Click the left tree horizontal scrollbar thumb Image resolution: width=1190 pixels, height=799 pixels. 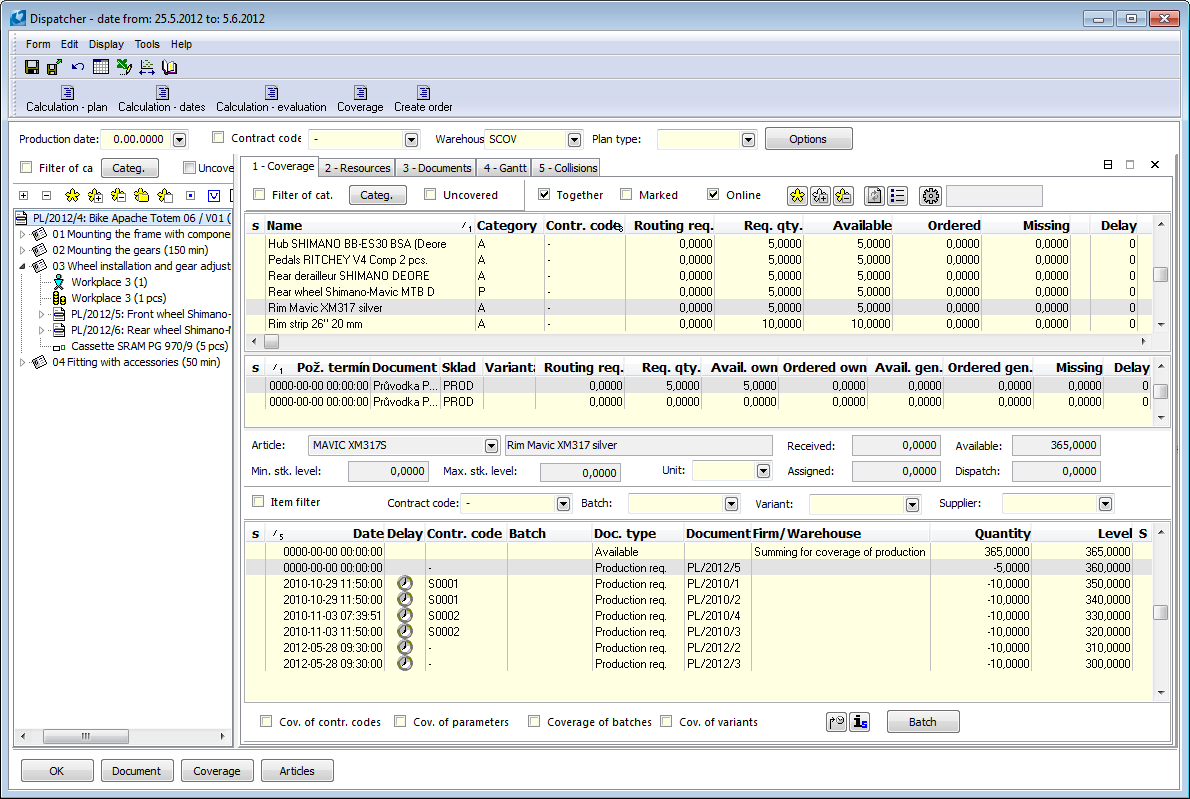click(86, 736)
